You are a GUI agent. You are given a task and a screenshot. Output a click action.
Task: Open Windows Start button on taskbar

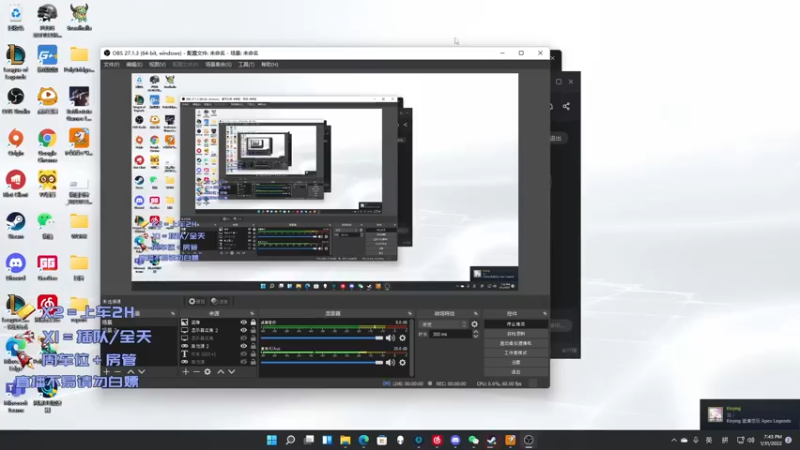coord(272,440)
